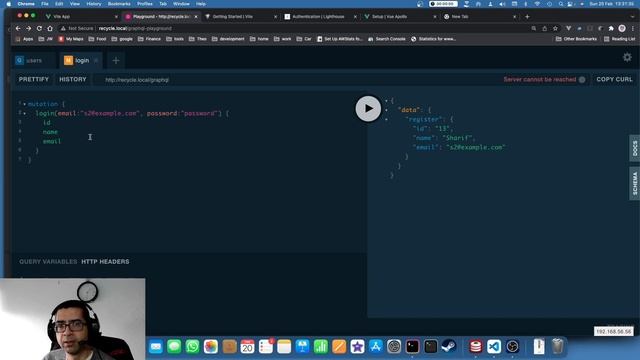
Task: Open App Store from the dock
Action: click(376, 347)
